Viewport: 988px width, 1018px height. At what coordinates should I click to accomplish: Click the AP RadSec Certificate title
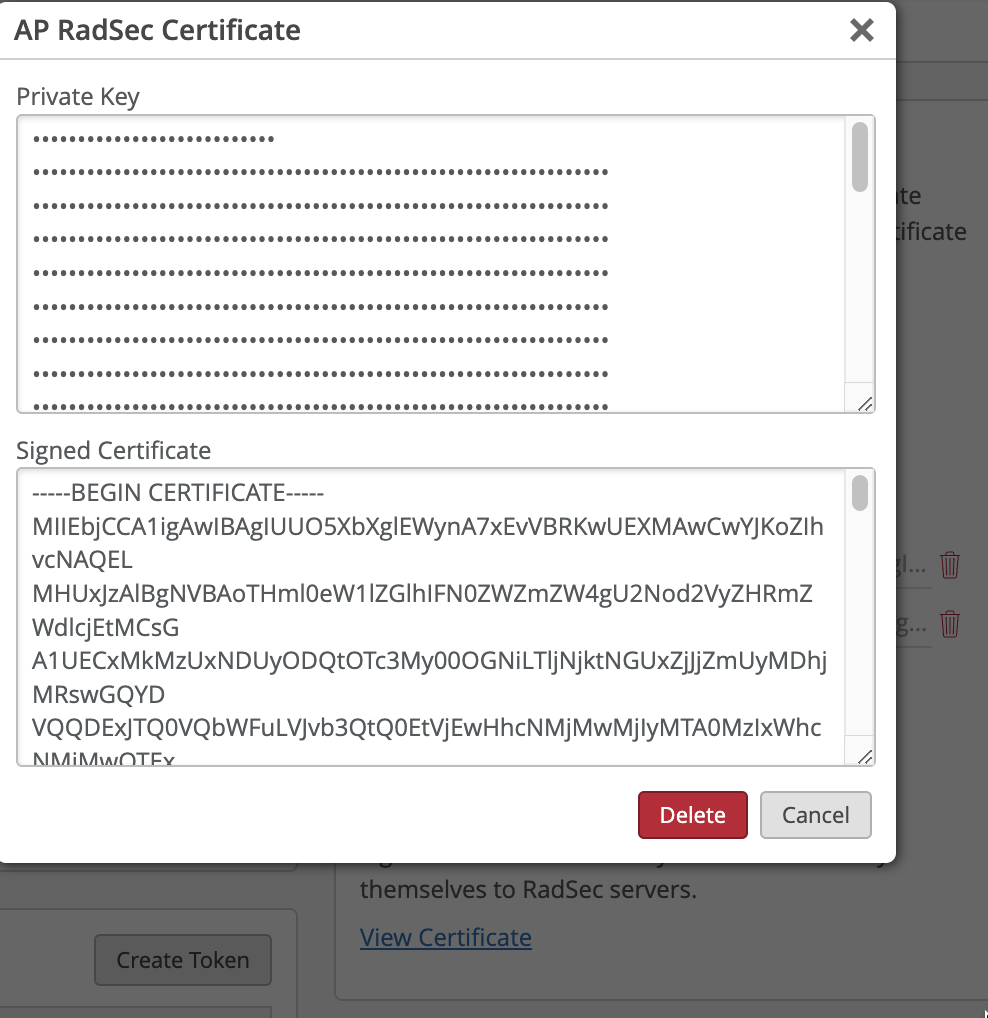[158, 30]
